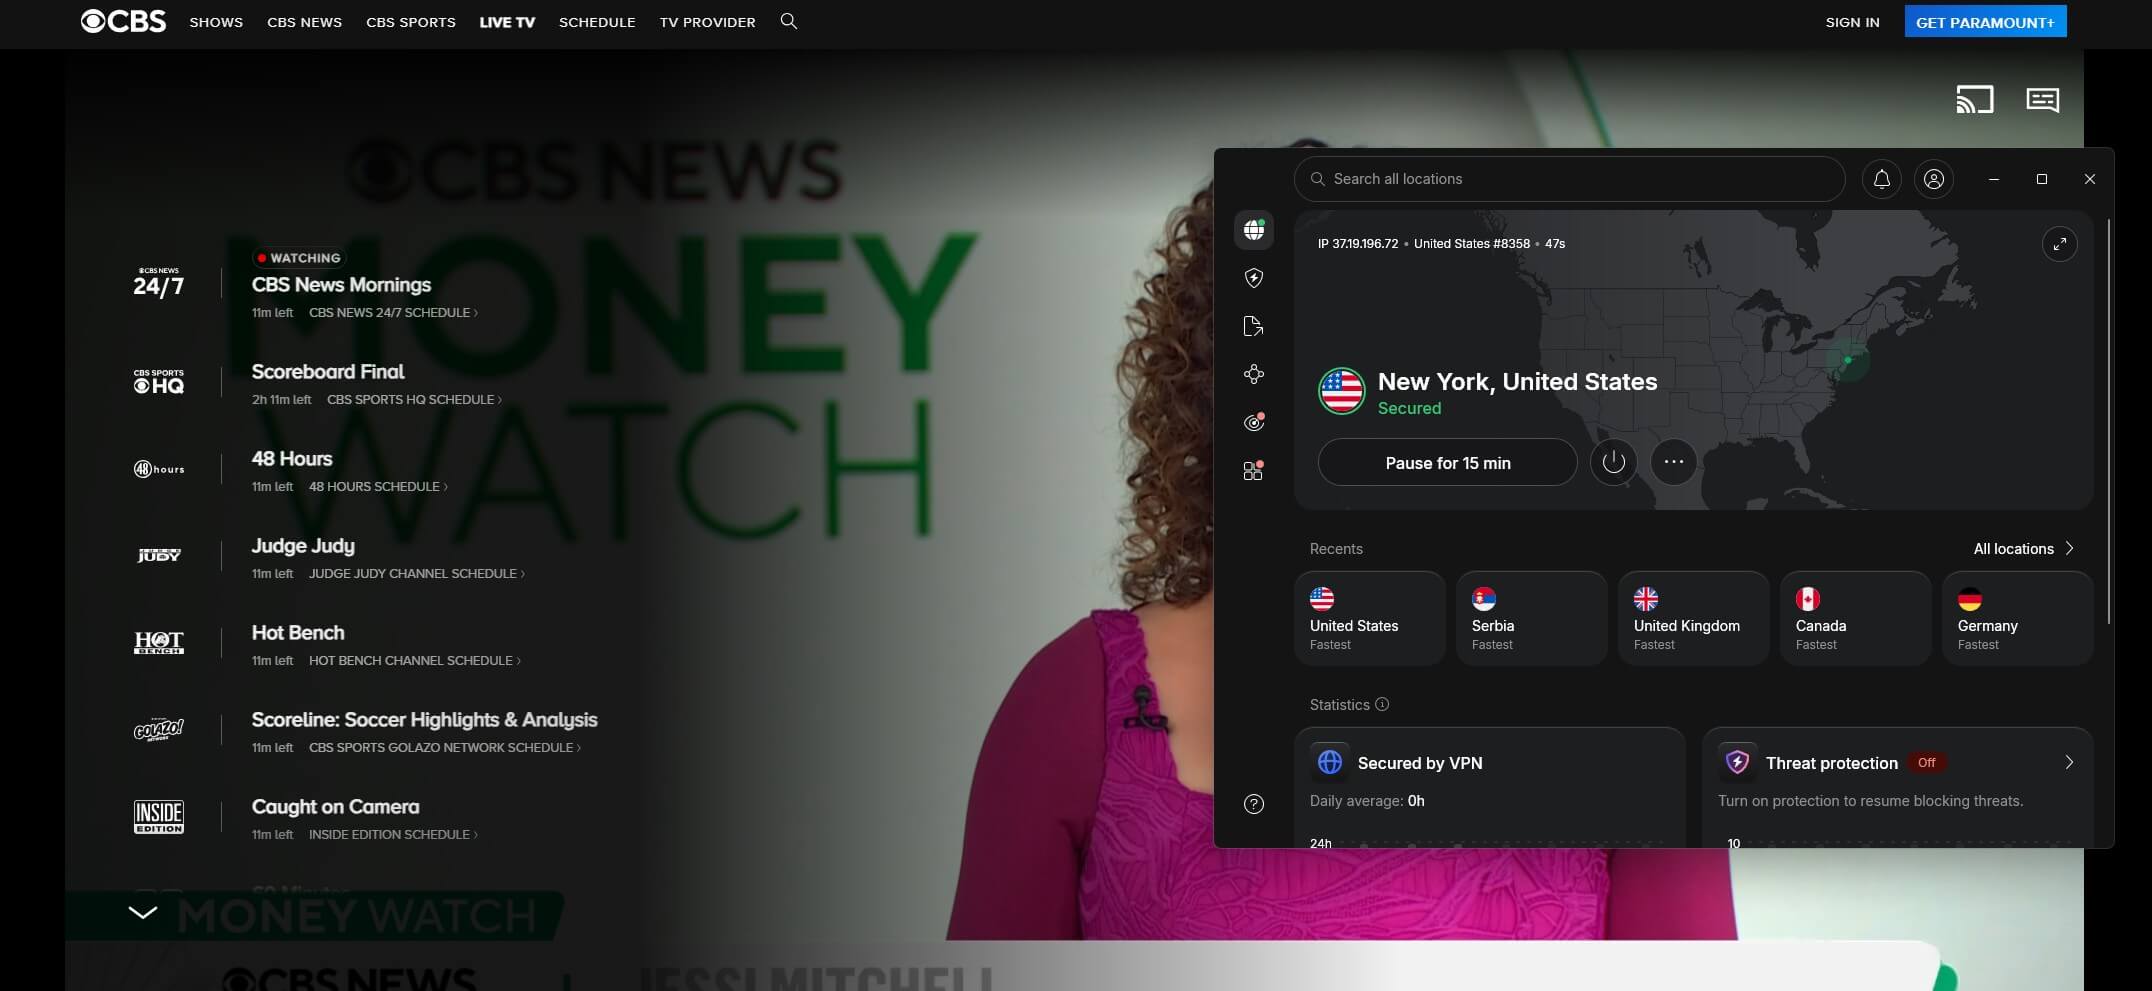Open Threat protection details chevron
The height and width of the screenshot is (991, 2152).
click(2069, 763)
